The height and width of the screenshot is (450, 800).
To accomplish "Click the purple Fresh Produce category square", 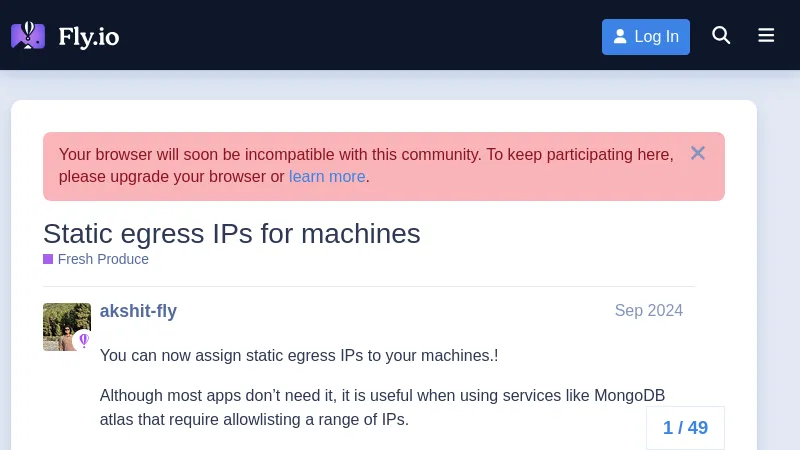I will (x=48, y=259).
